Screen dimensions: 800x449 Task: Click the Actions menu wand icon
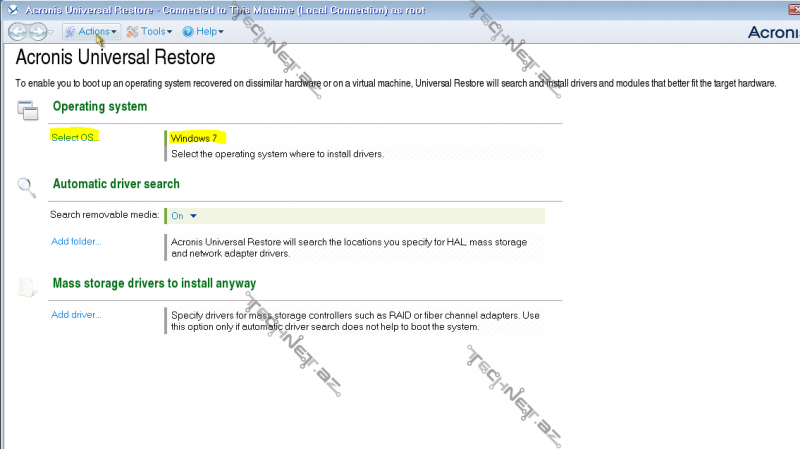70,31
